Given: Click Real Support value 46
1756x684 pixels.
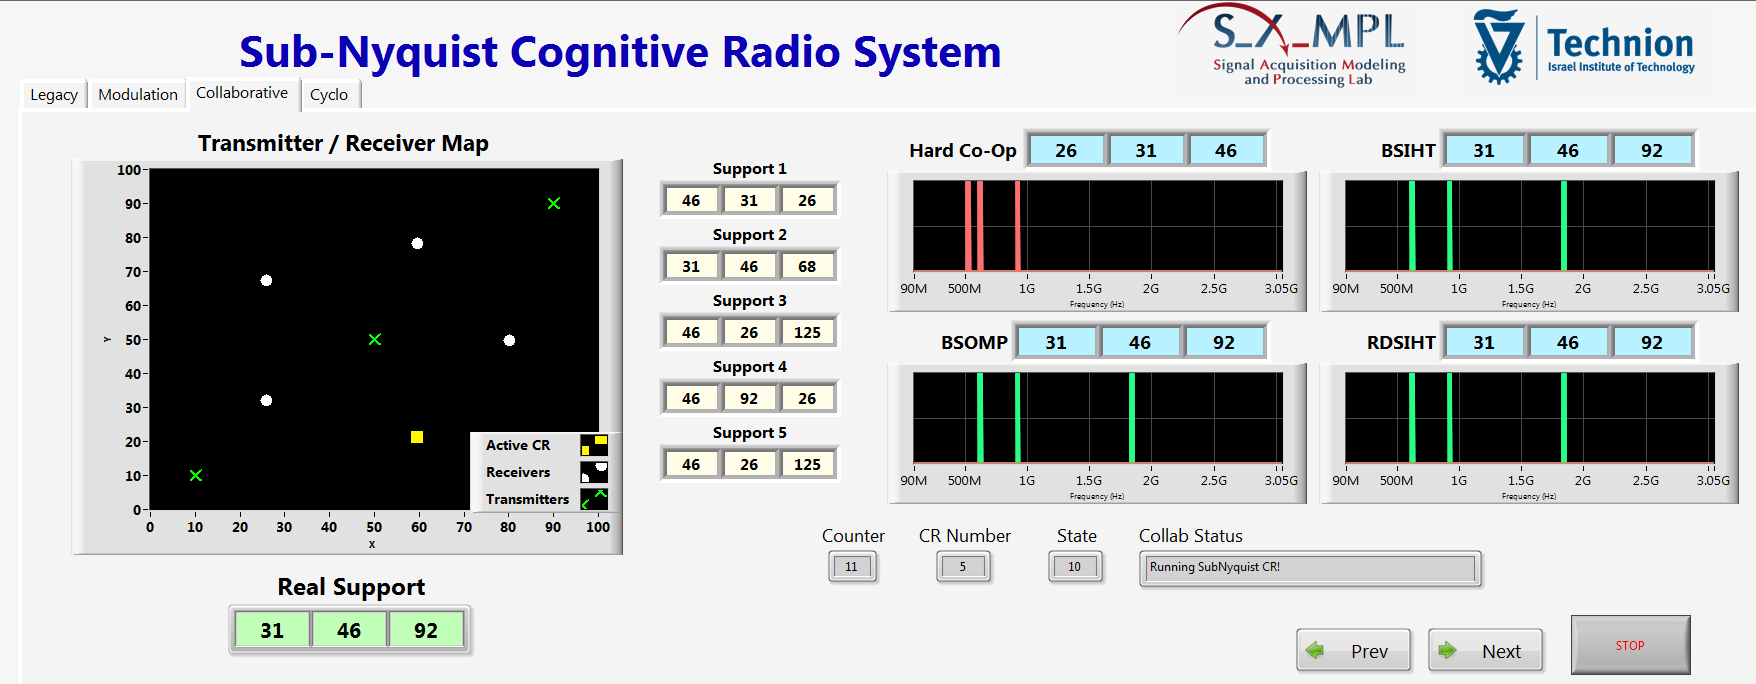Looking at the screenshot, I should [x=349, y=630].
